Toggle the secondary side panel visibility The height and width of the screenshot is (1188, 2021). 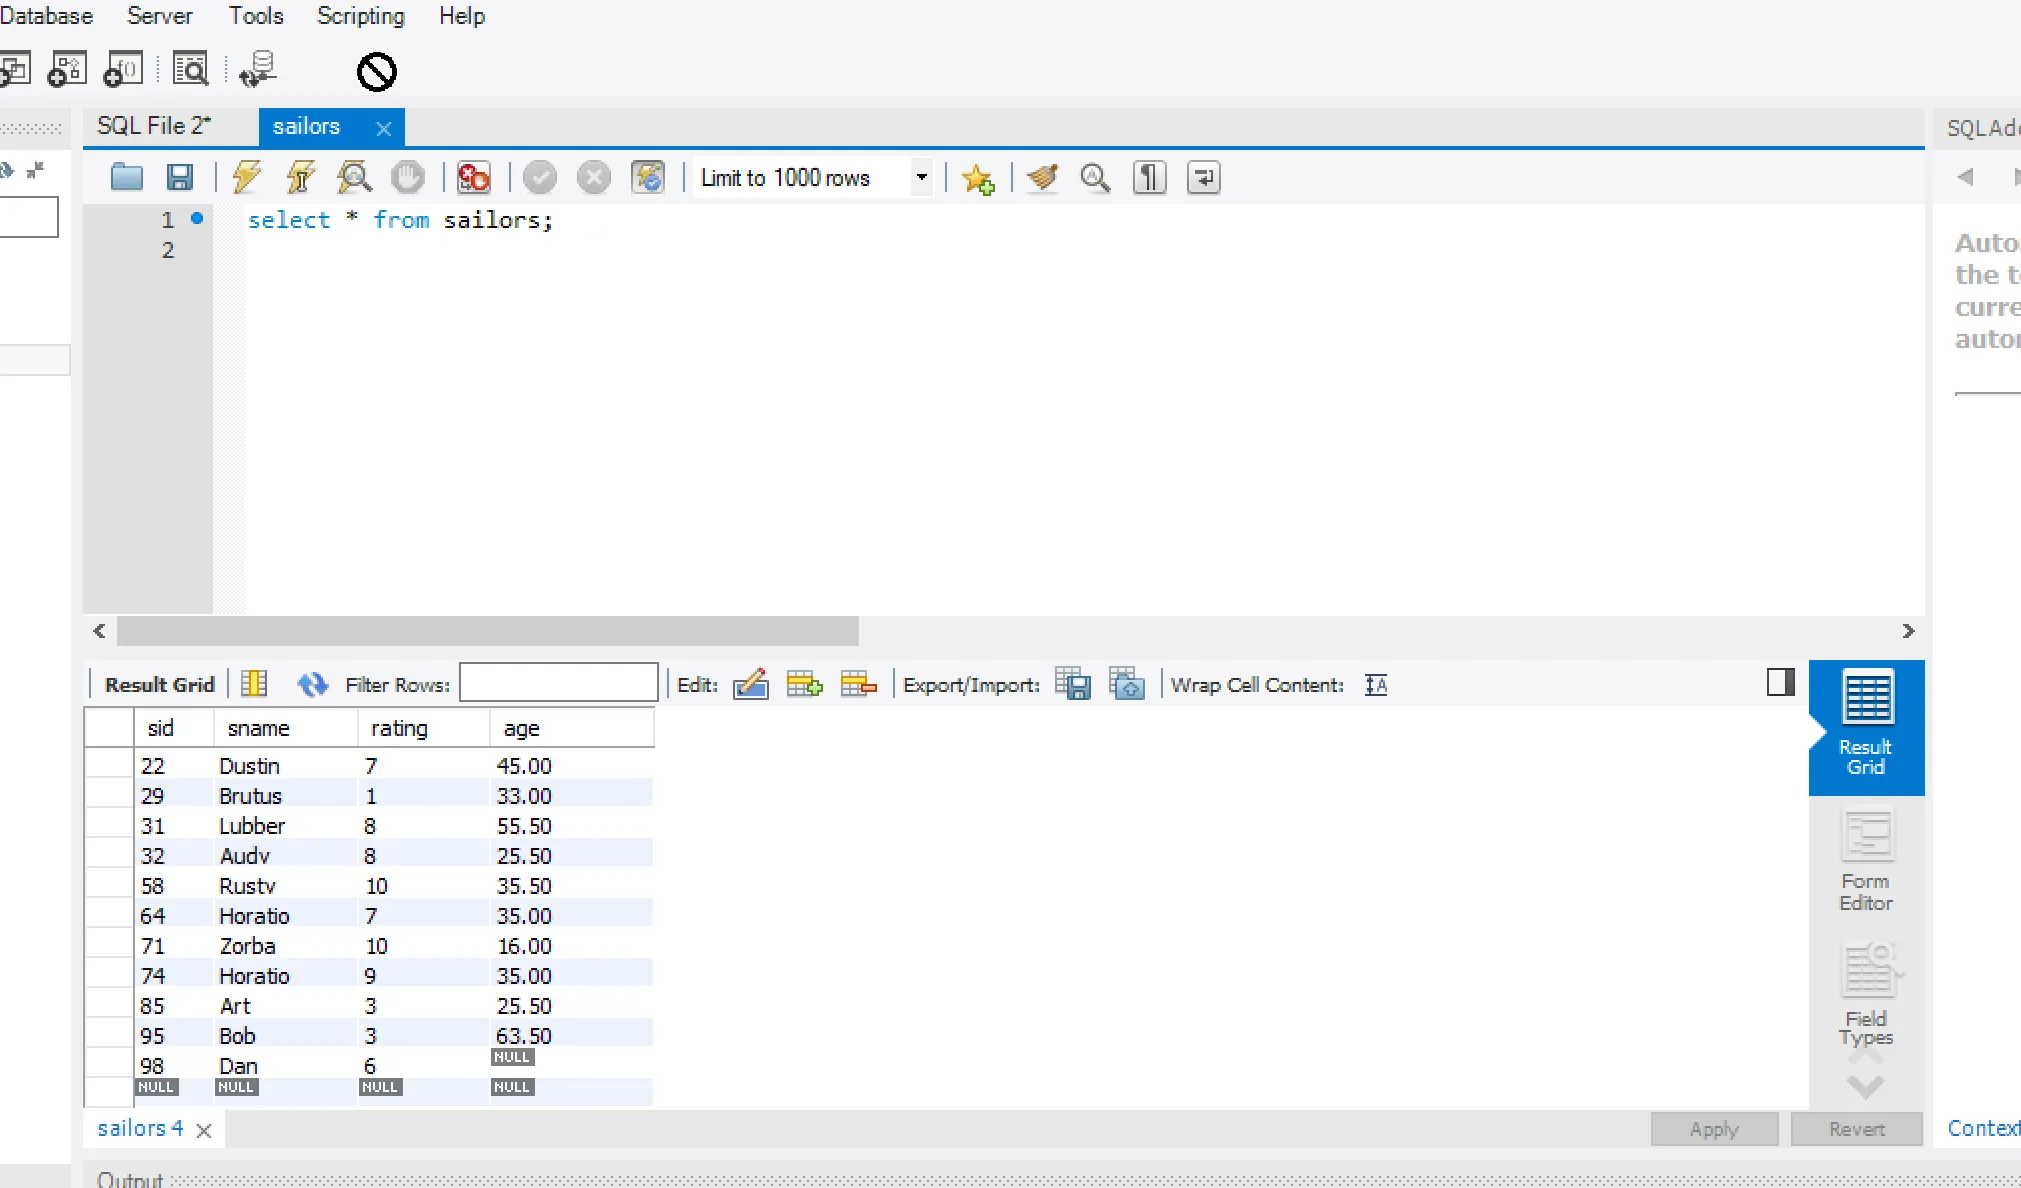(1780, 683)
